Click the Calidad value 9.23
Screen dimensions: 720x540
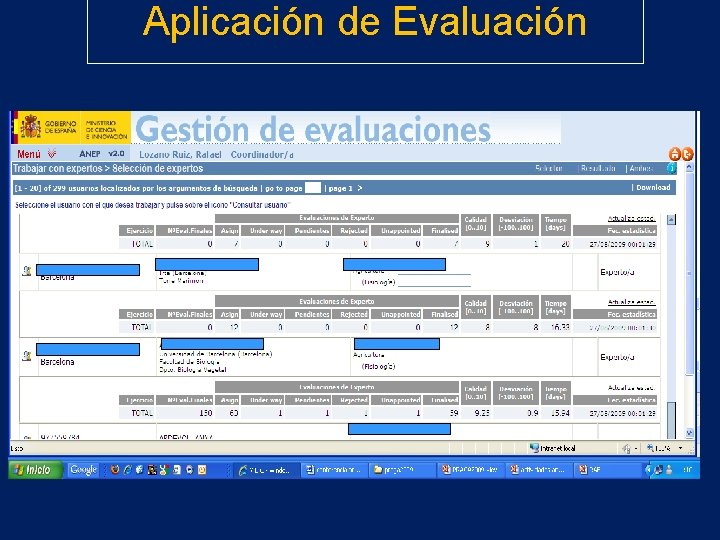481,413
